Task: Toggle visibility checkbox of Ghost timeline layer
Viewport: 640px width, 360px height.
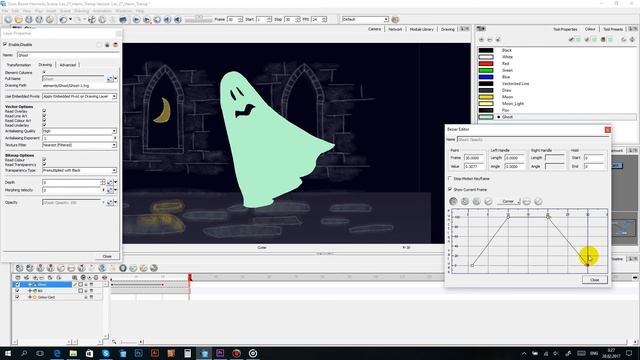Action: click(17, 284)
